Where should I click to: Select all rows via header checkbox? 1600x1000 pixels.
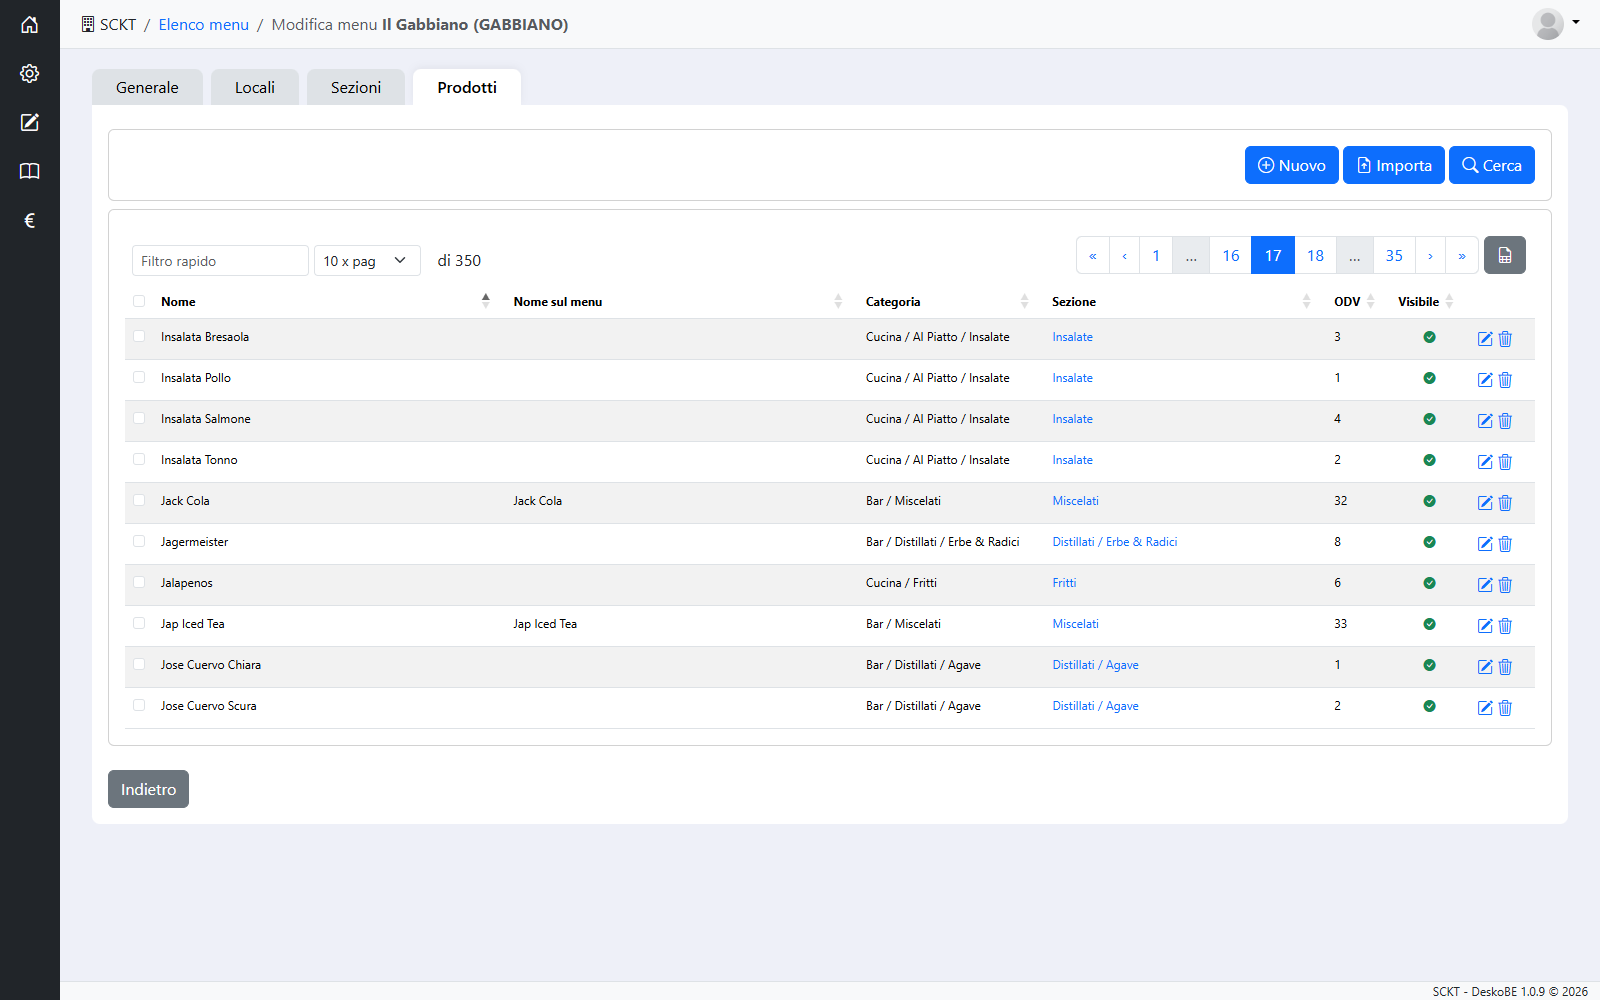coord(139,301)
